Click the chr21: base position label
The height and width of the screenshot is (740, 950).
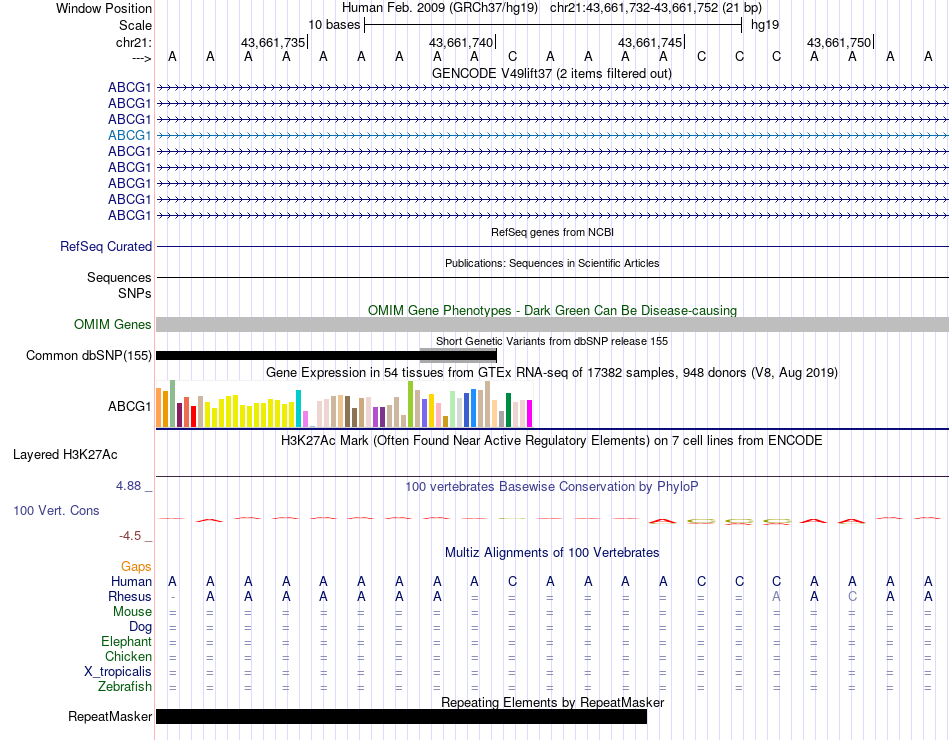(133, 42)
